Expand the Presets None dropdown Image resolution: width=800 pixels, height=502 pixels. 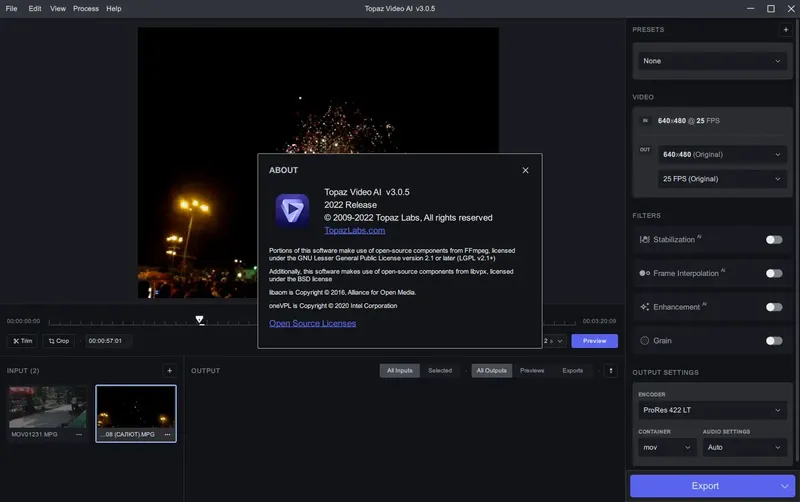712,61
